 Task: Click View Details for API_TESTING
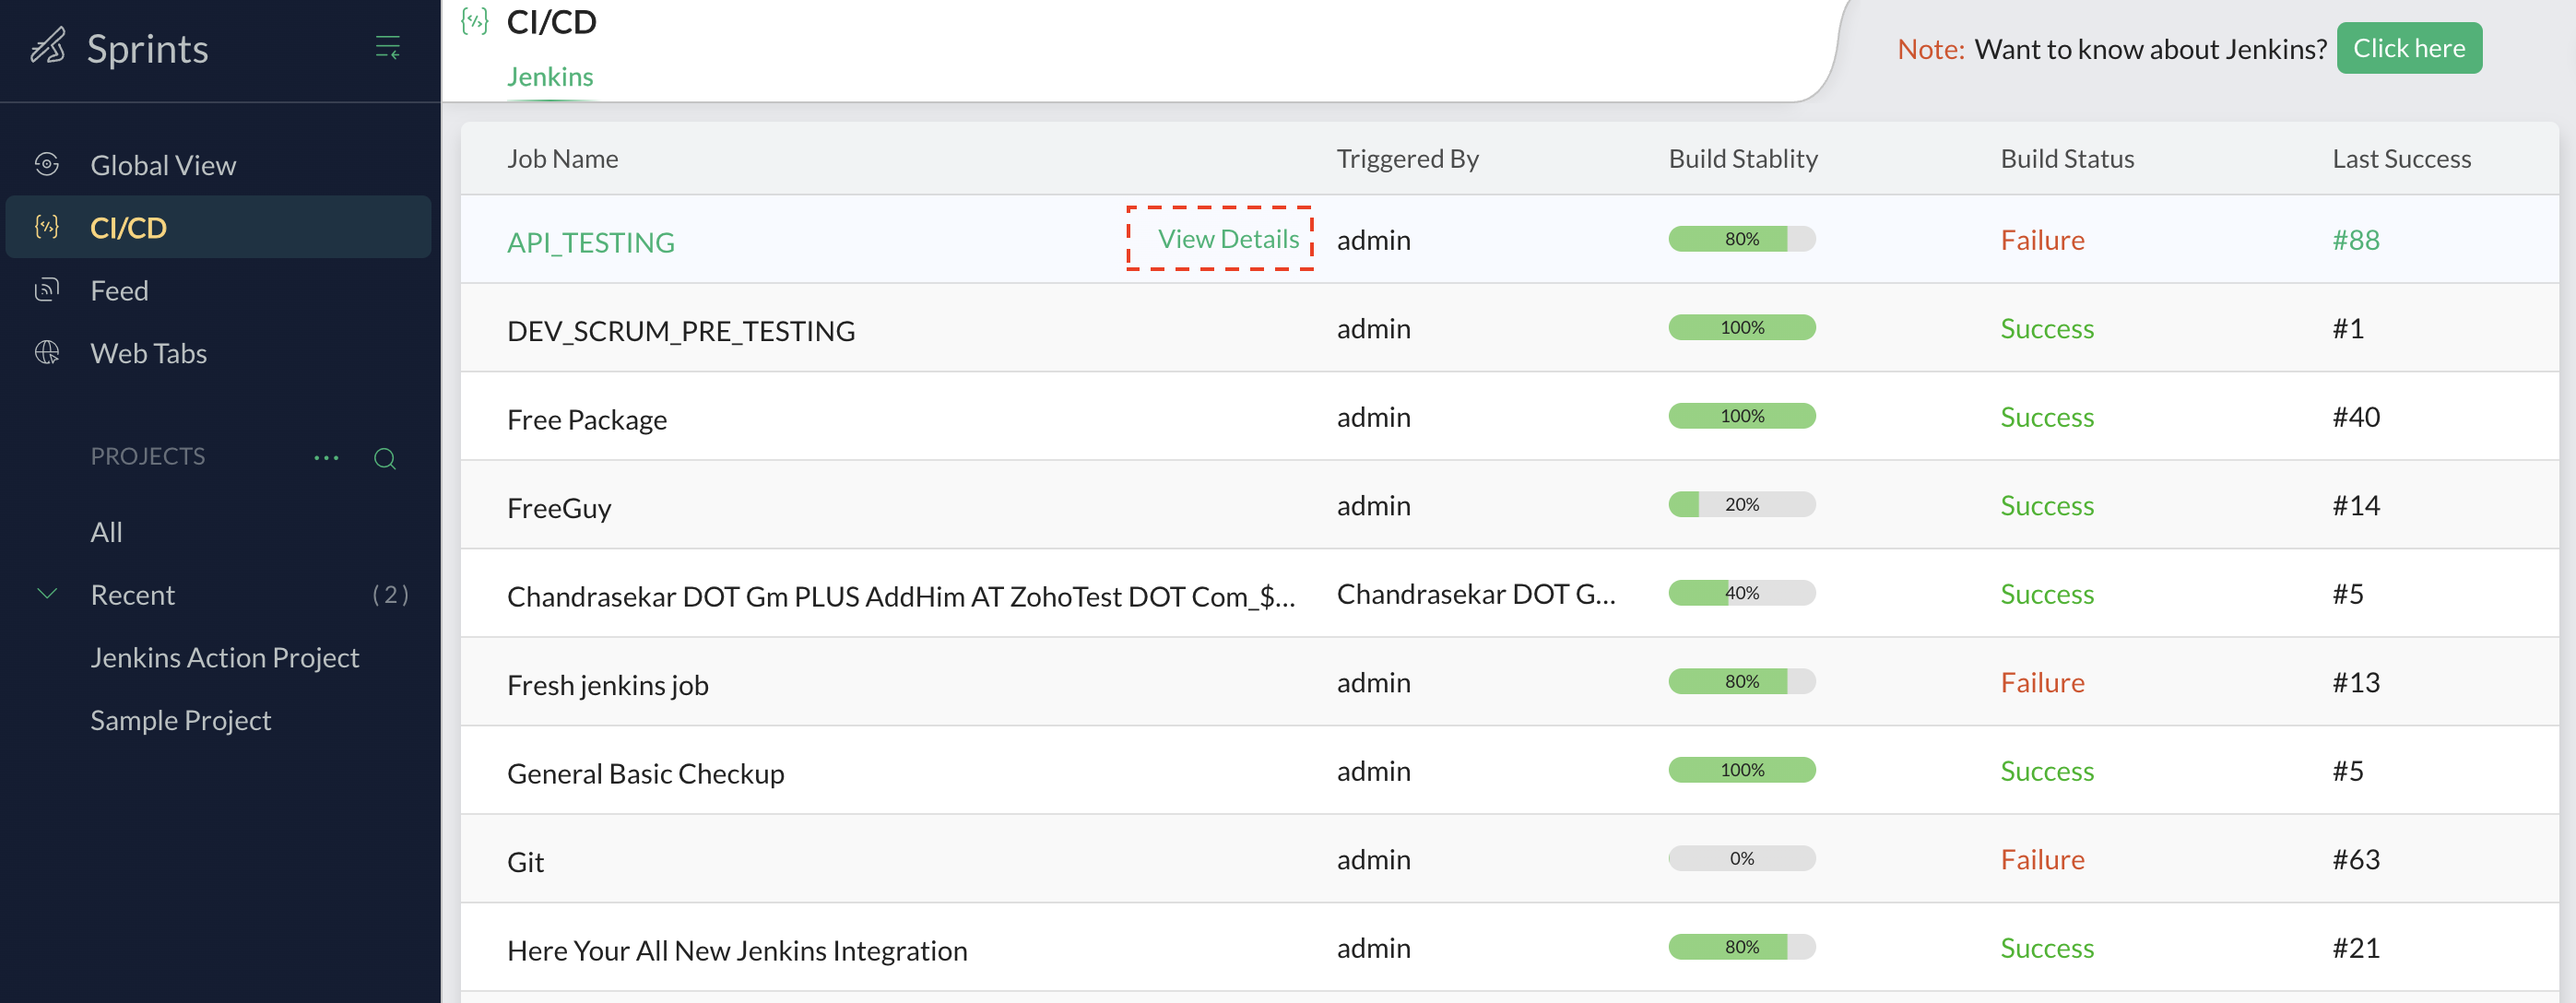pyautogui.click(x=1228, y=239)
